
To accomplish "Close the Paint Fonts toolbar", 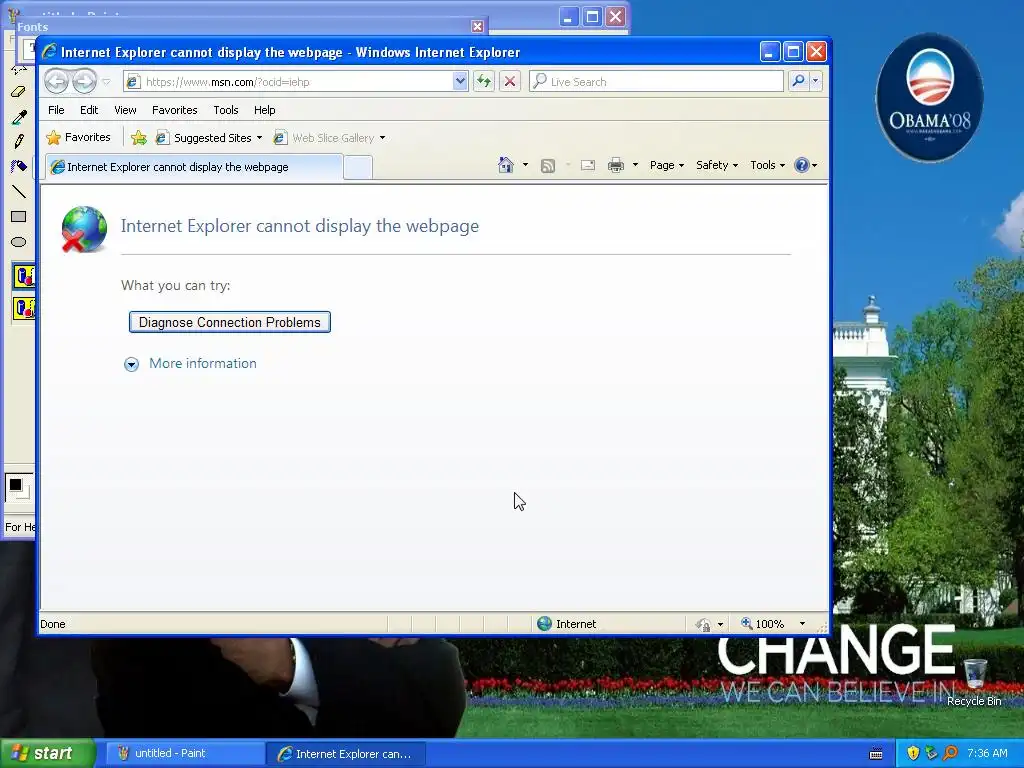I will point(477,26).
